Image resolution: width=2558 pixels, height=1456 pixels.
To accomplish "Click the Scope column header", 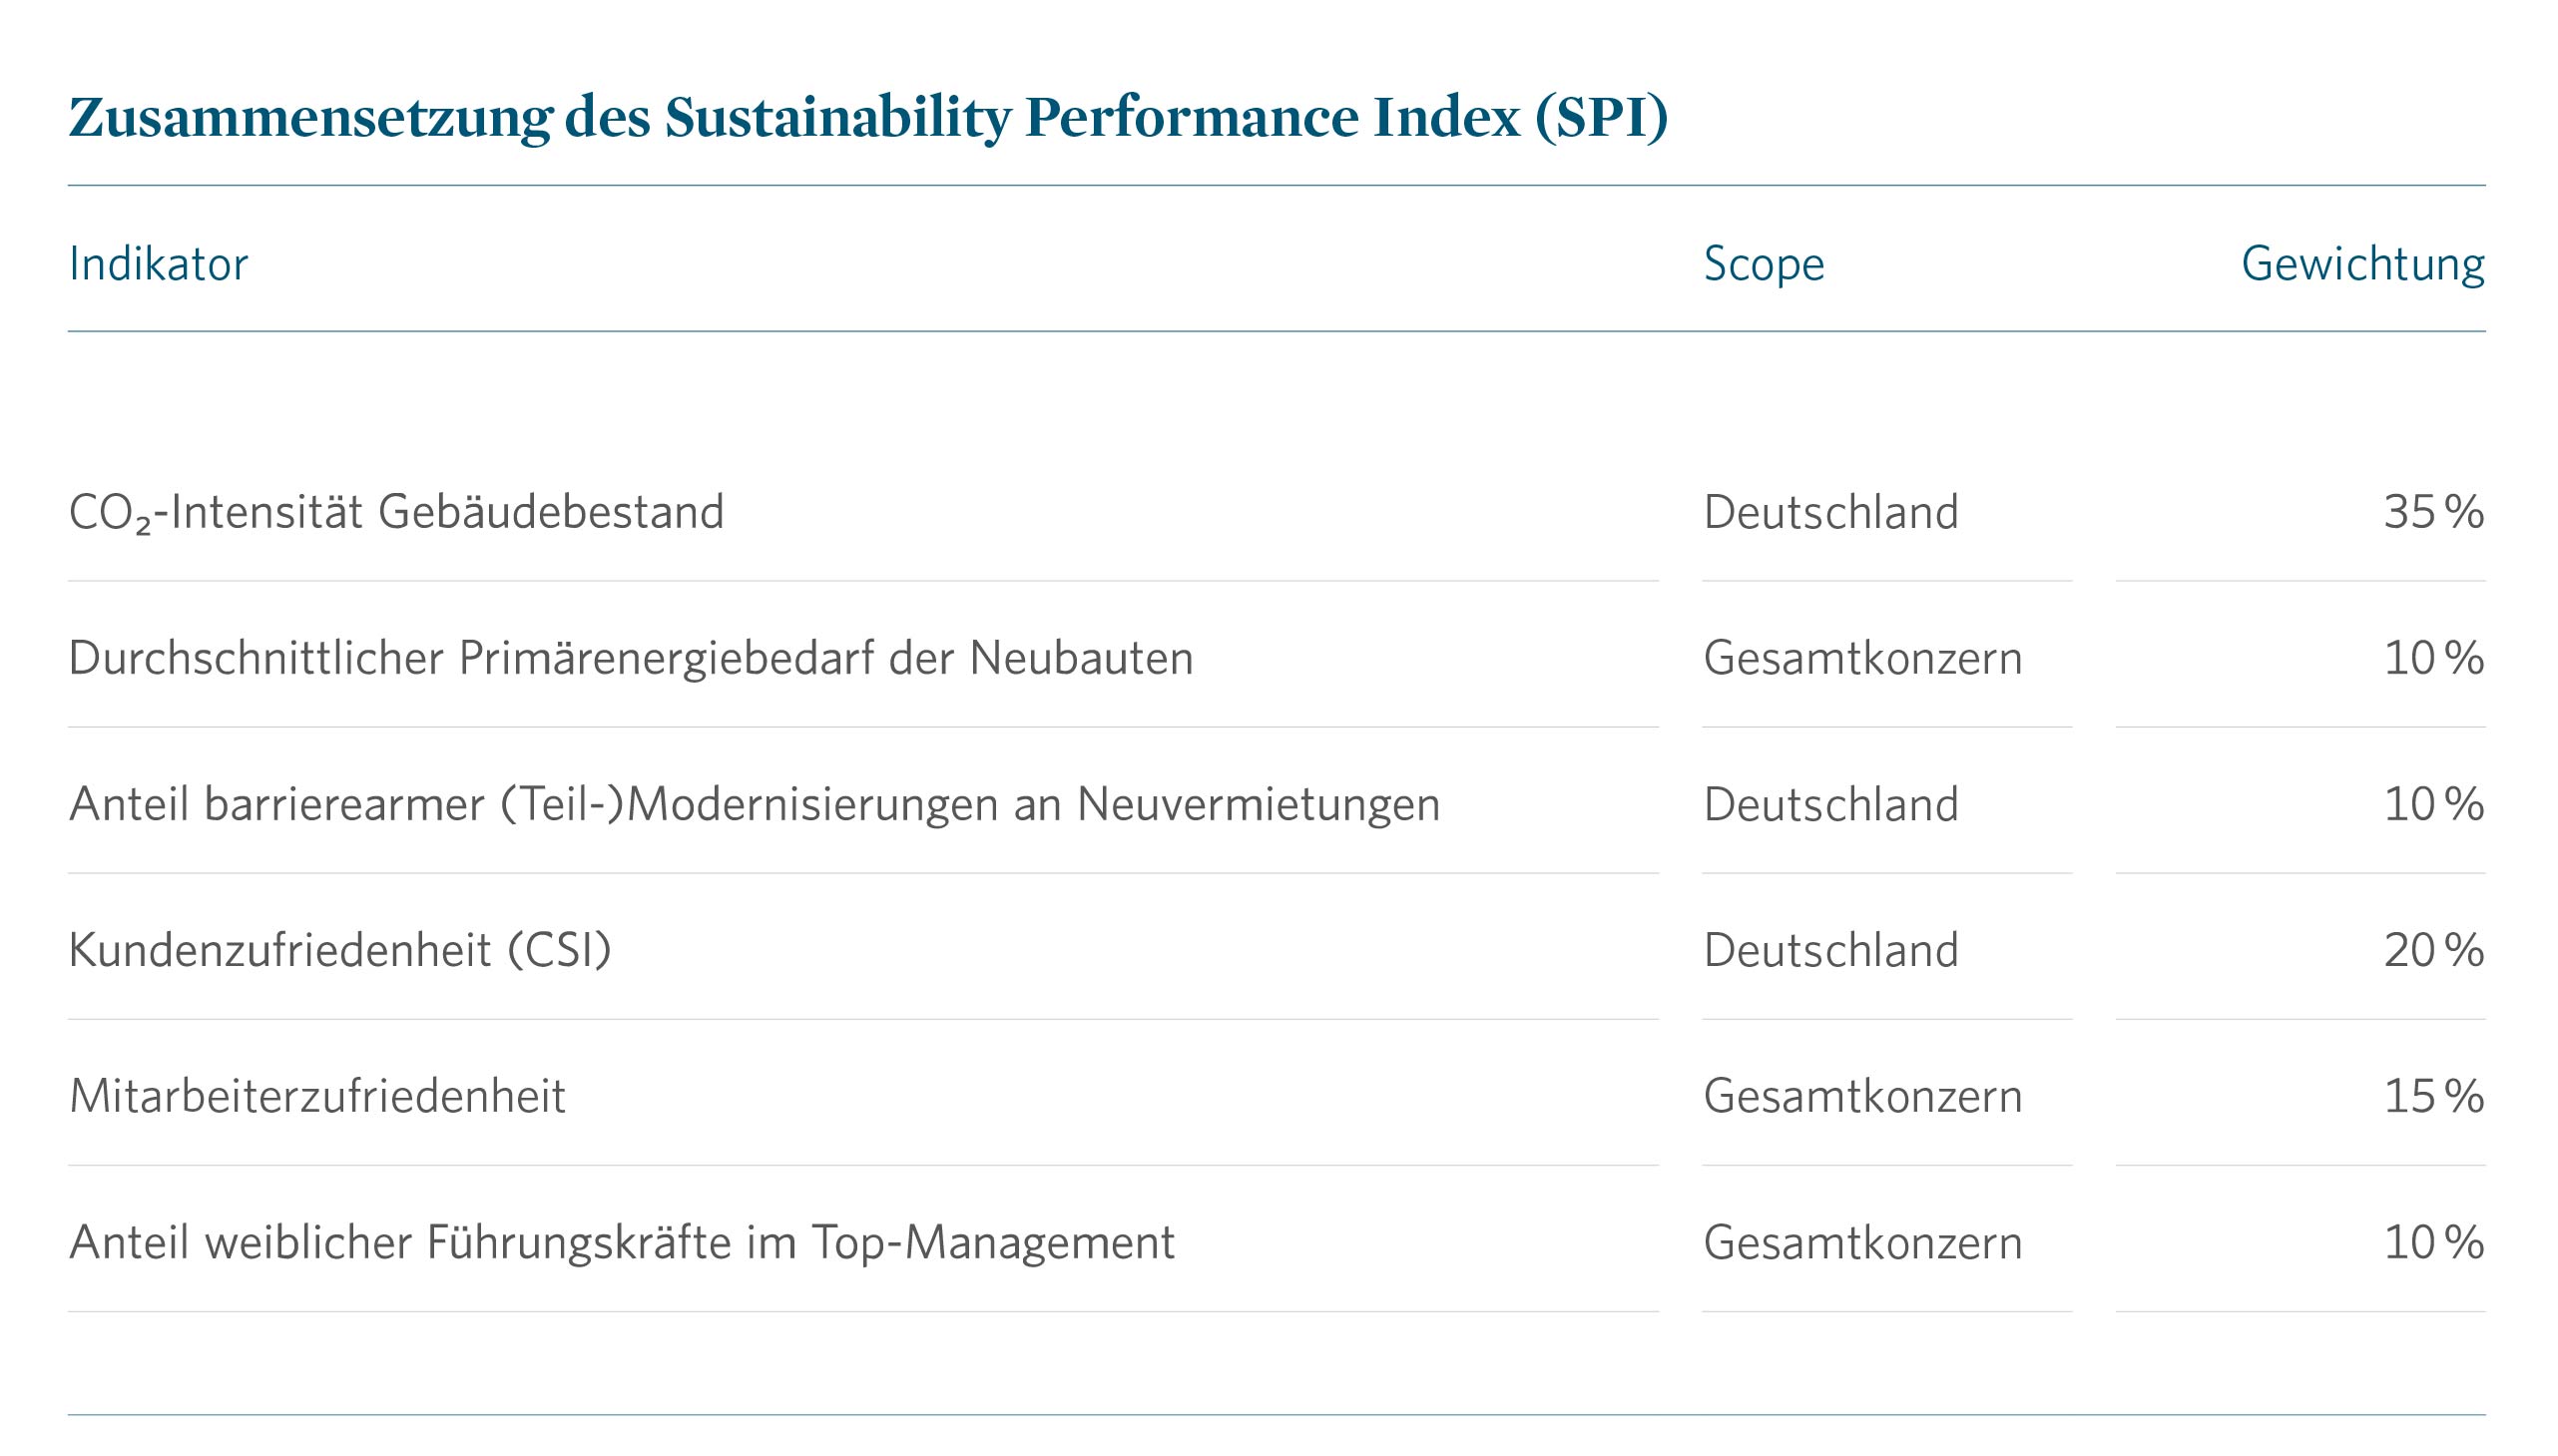I will tap(1763, 264).
